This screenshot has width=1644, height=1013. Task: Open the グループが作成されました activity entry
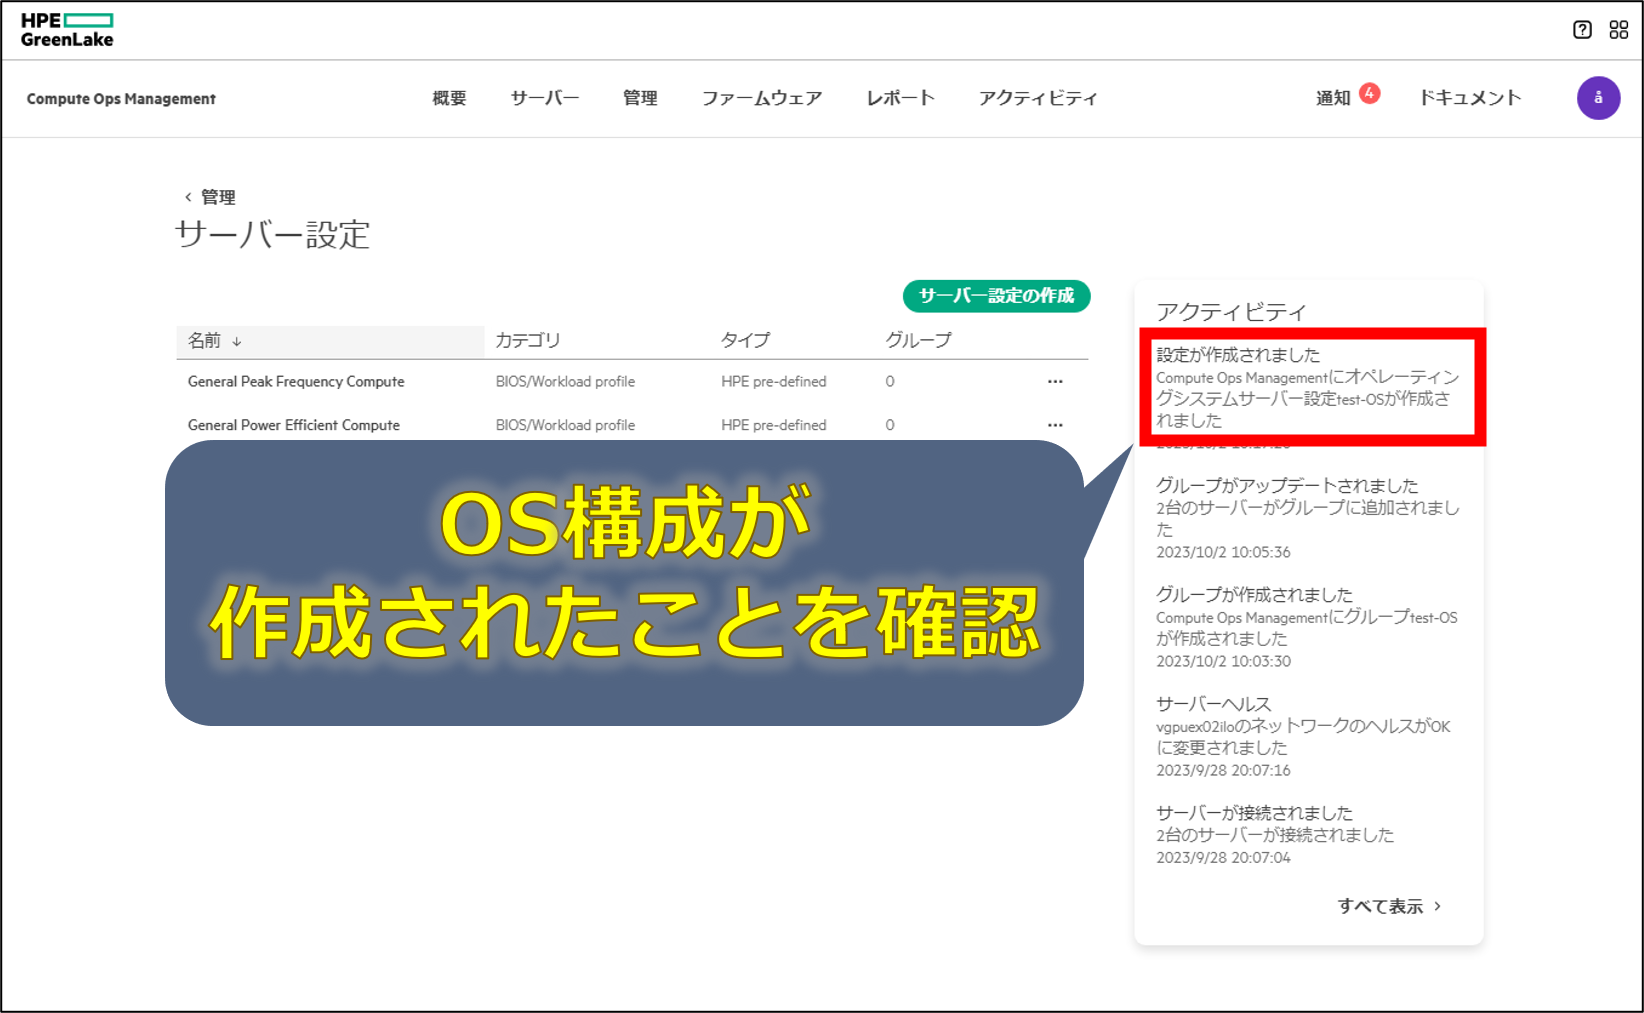tap(1308, 628)
